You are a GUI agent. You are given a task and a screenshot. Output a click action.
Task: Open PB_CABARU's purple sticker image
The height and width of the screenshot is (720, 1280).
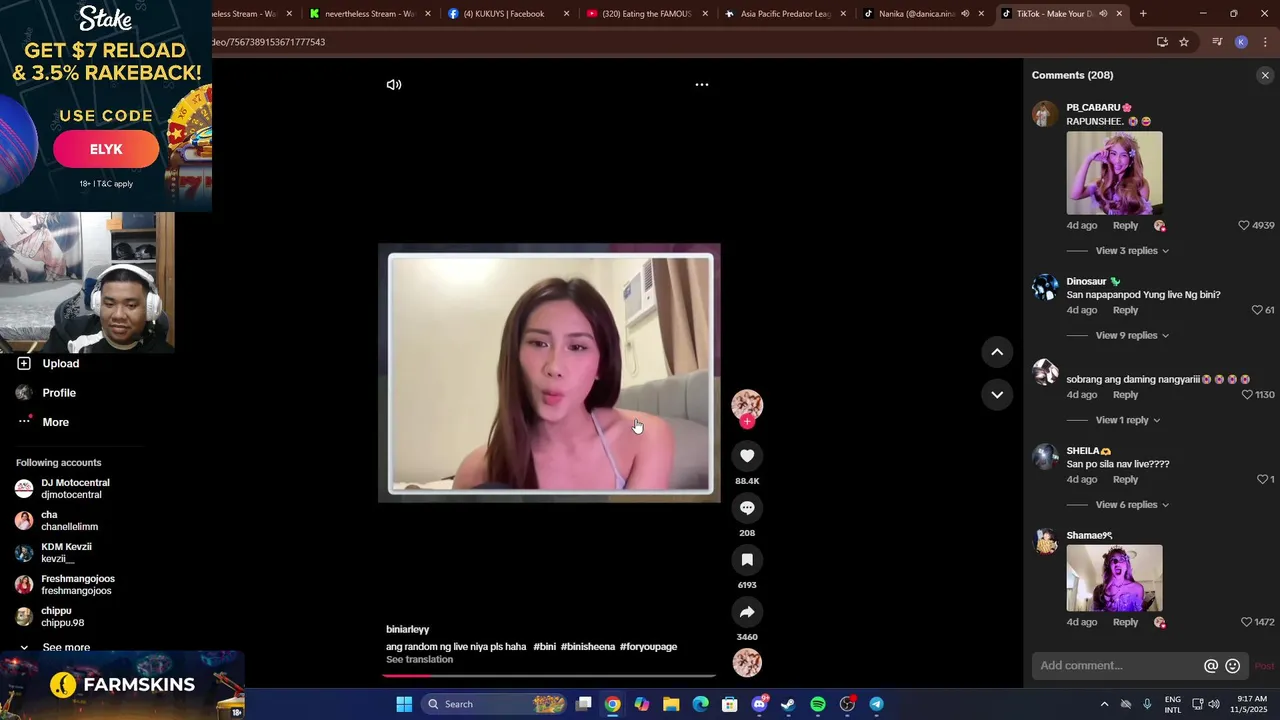1114,173
